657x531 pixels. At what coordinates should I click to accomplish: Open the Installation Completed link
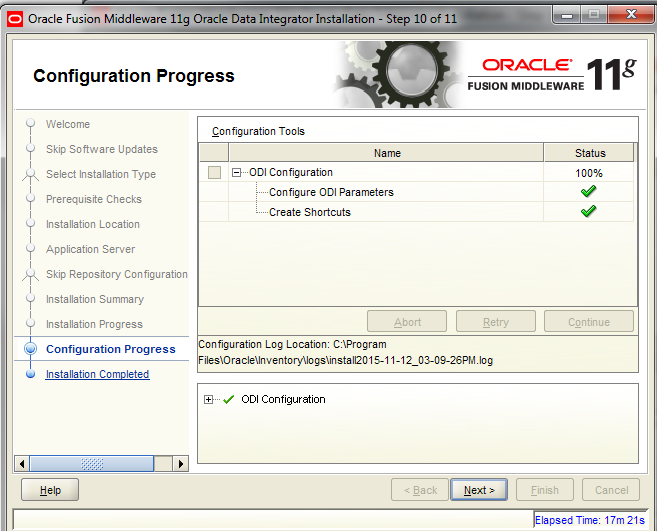click(97, 374)
